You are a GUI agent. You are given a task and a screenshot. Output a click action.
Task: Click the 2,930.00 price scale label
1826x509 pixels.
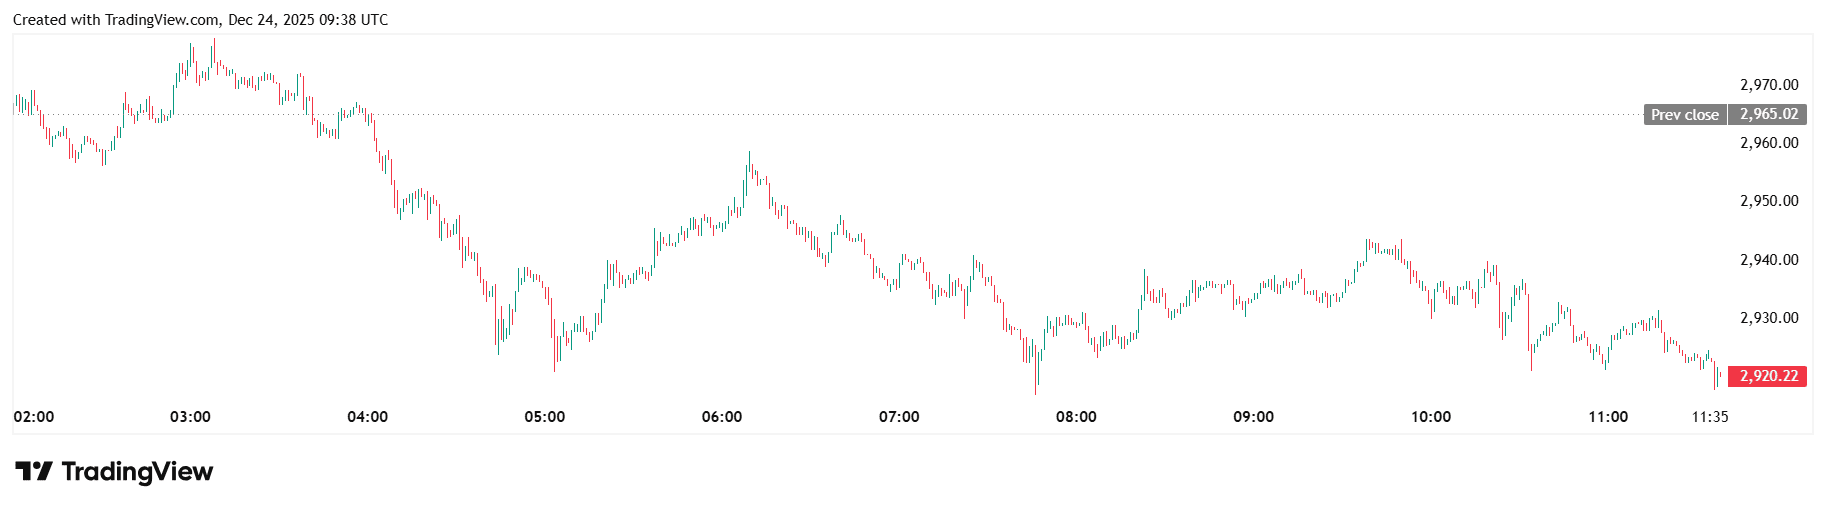point(1769,318)
